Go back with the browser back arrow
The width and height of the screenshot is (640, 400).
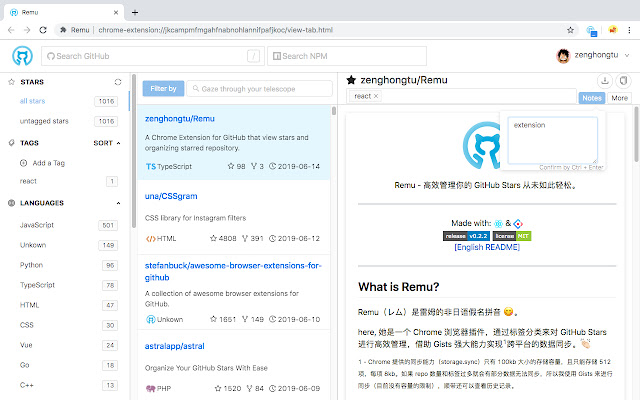(x=11, y=30)
